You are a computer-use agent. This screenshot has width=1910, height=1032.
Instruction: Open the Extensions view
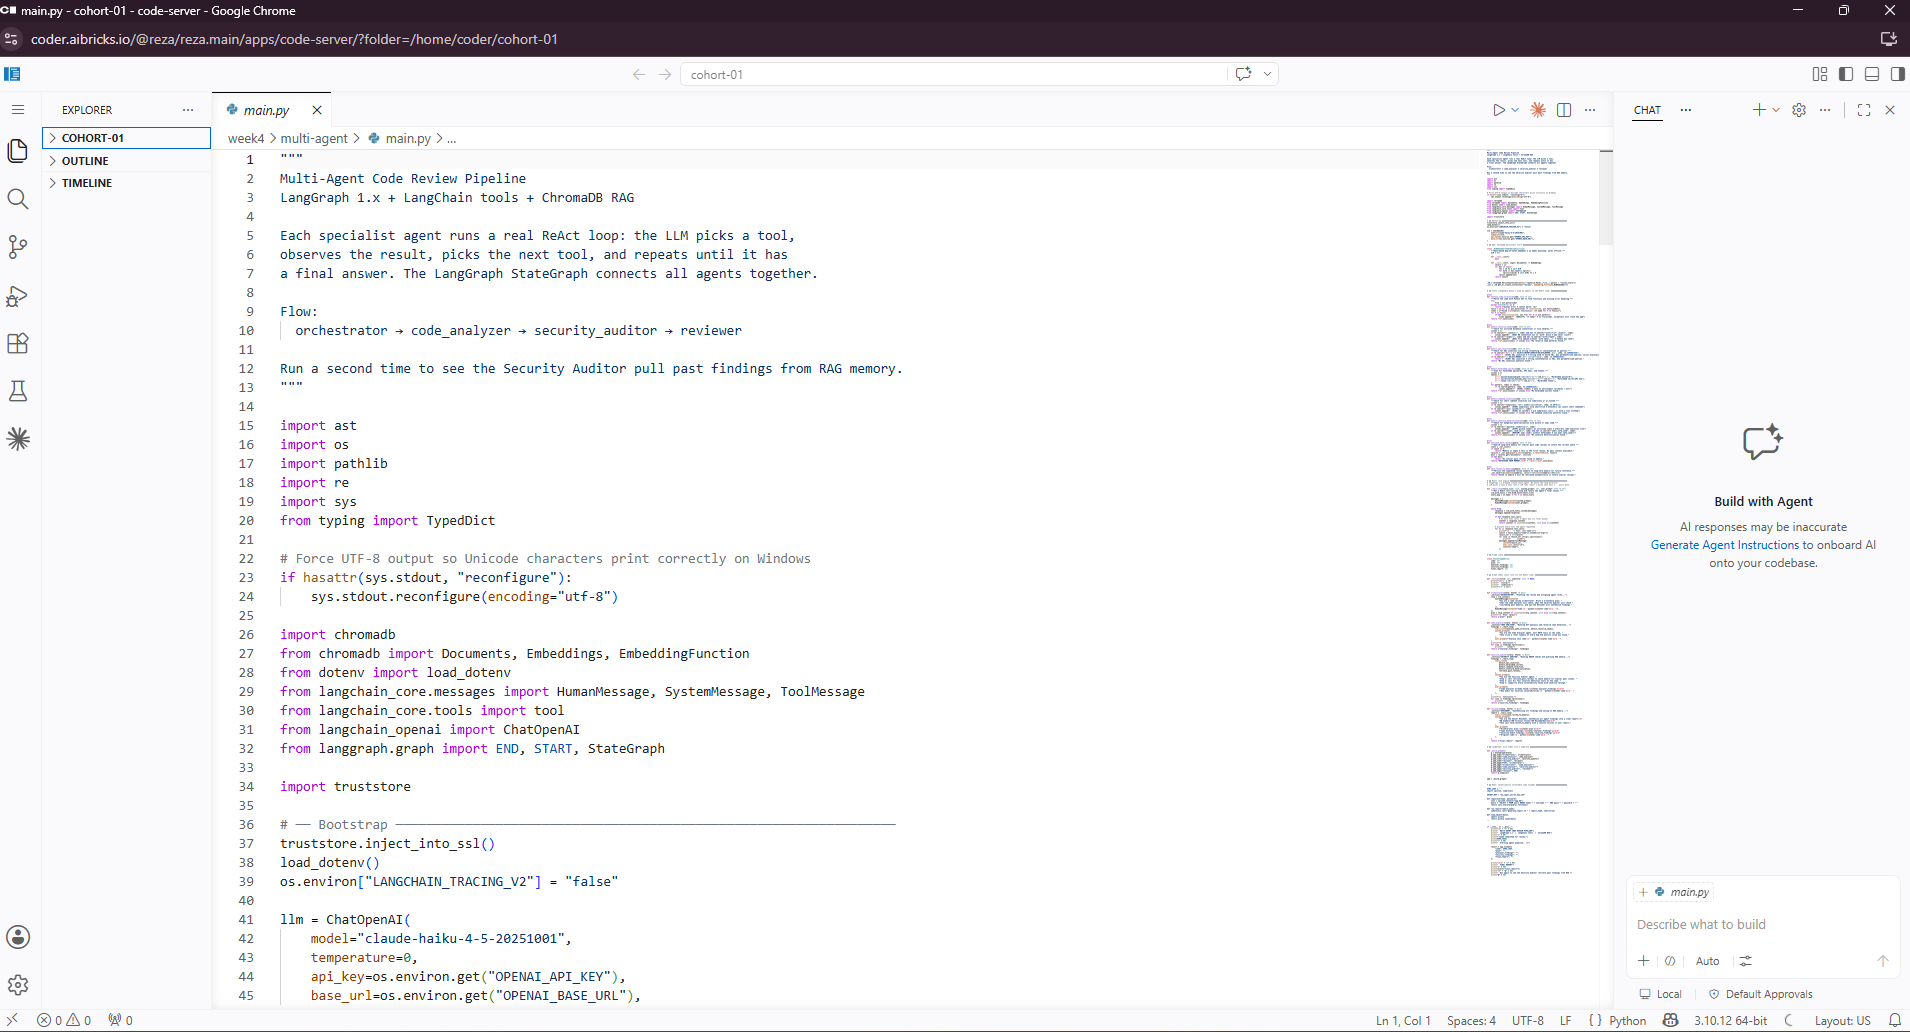(x=18, y=343)
